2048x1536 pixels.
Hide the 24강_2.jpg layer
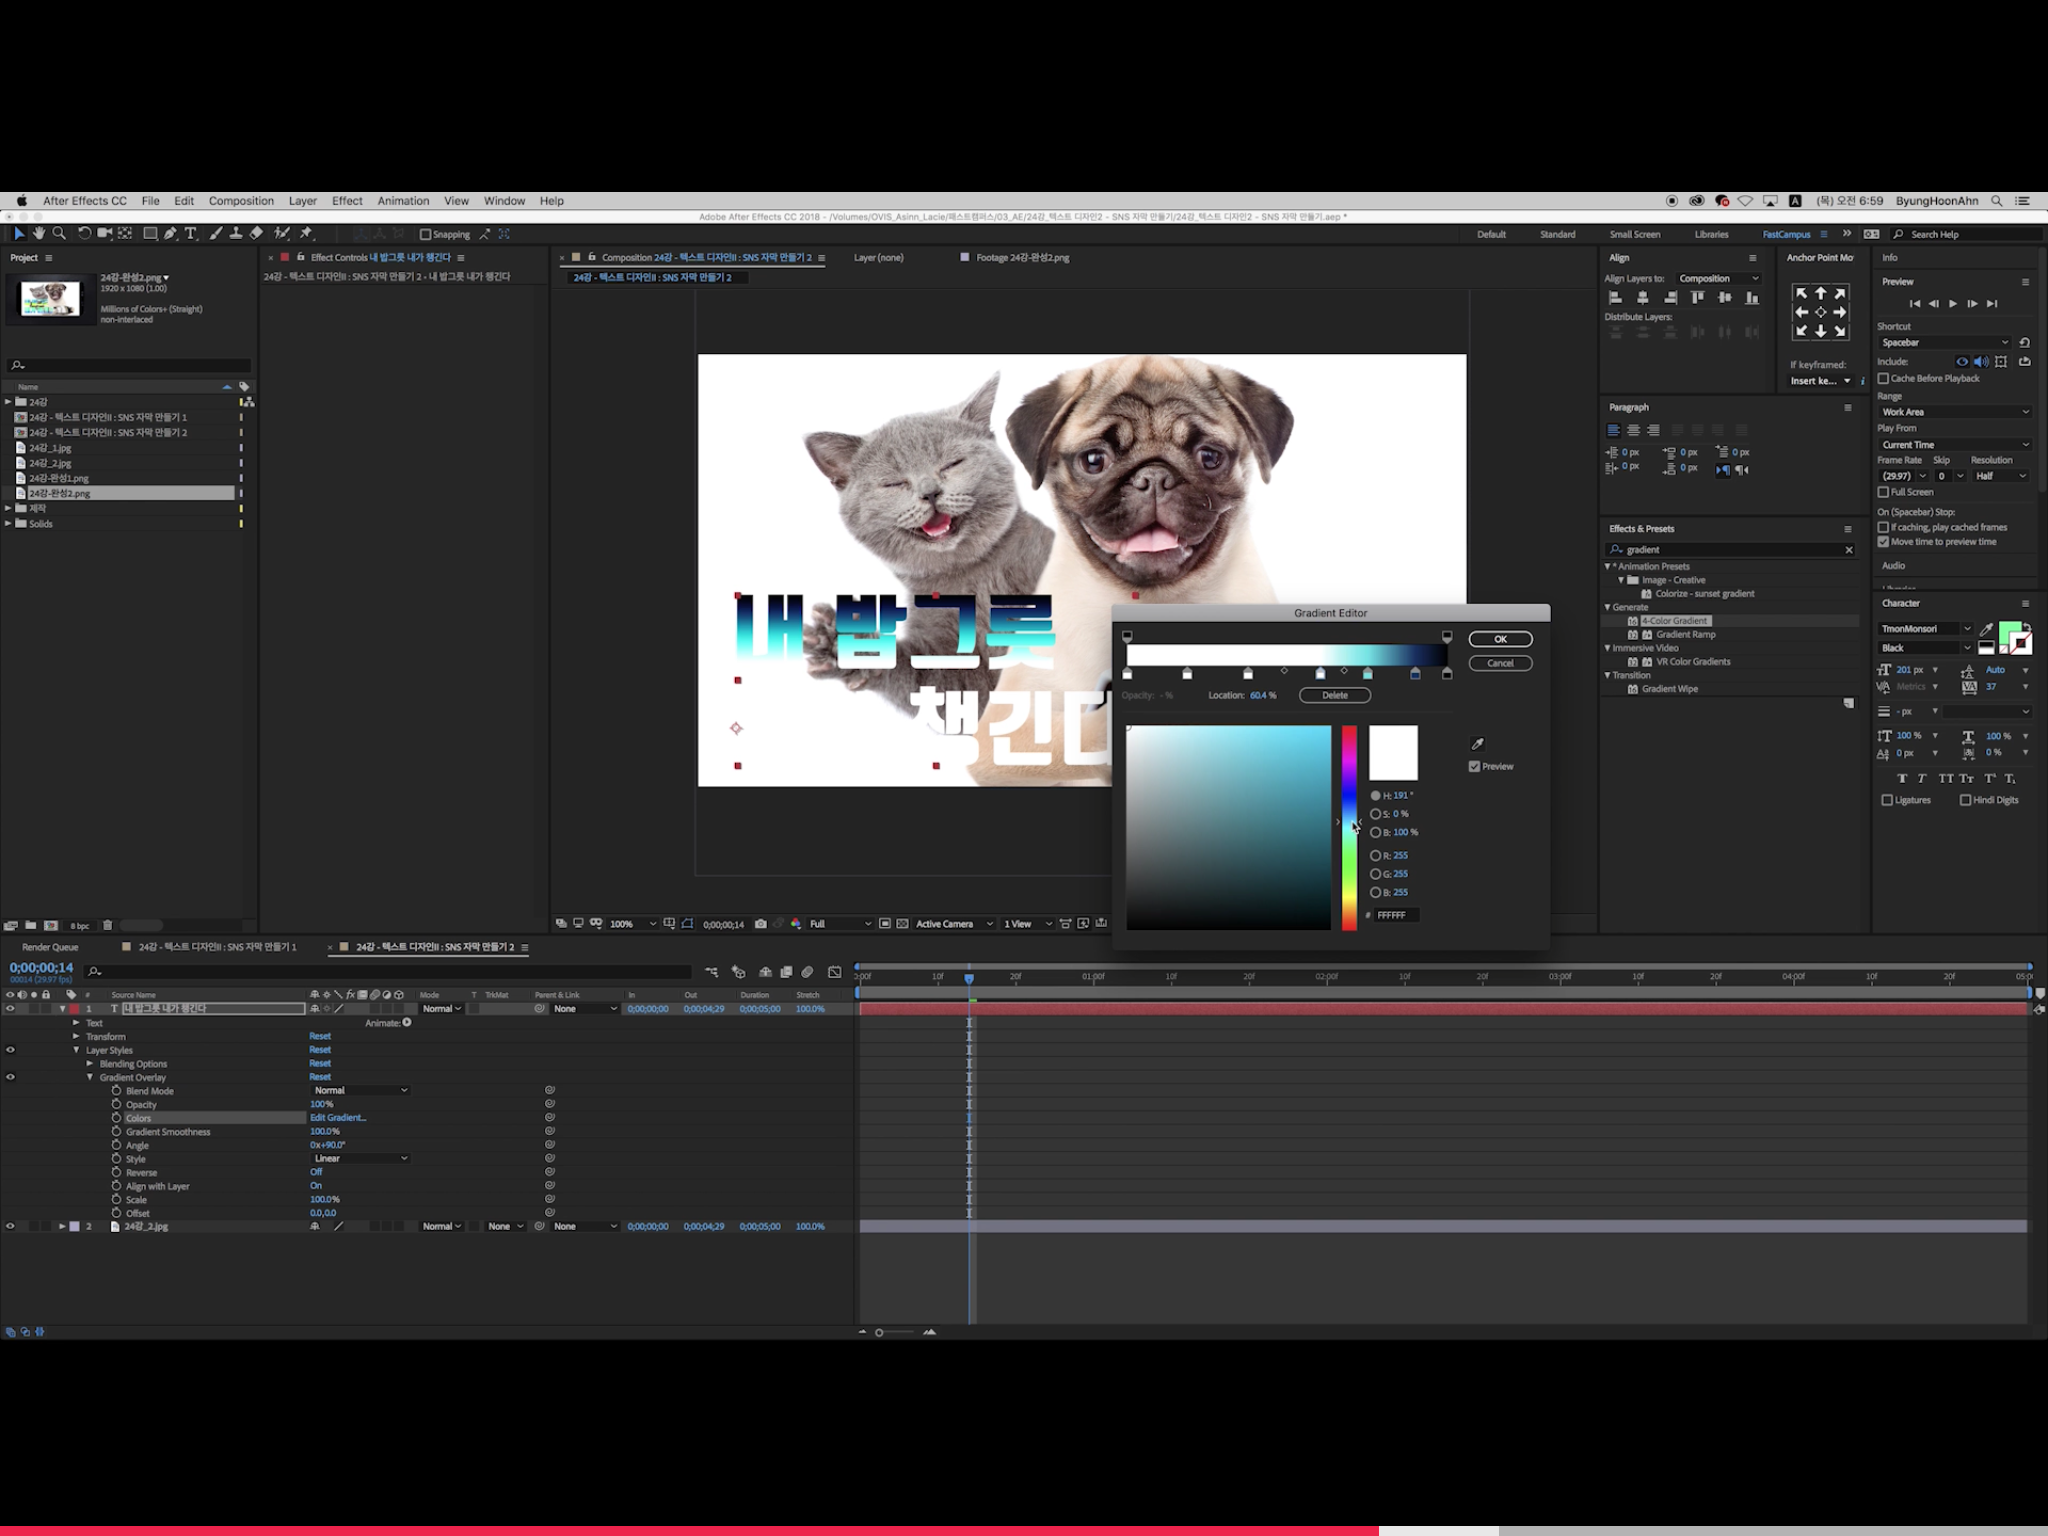tap(11, 1226)
